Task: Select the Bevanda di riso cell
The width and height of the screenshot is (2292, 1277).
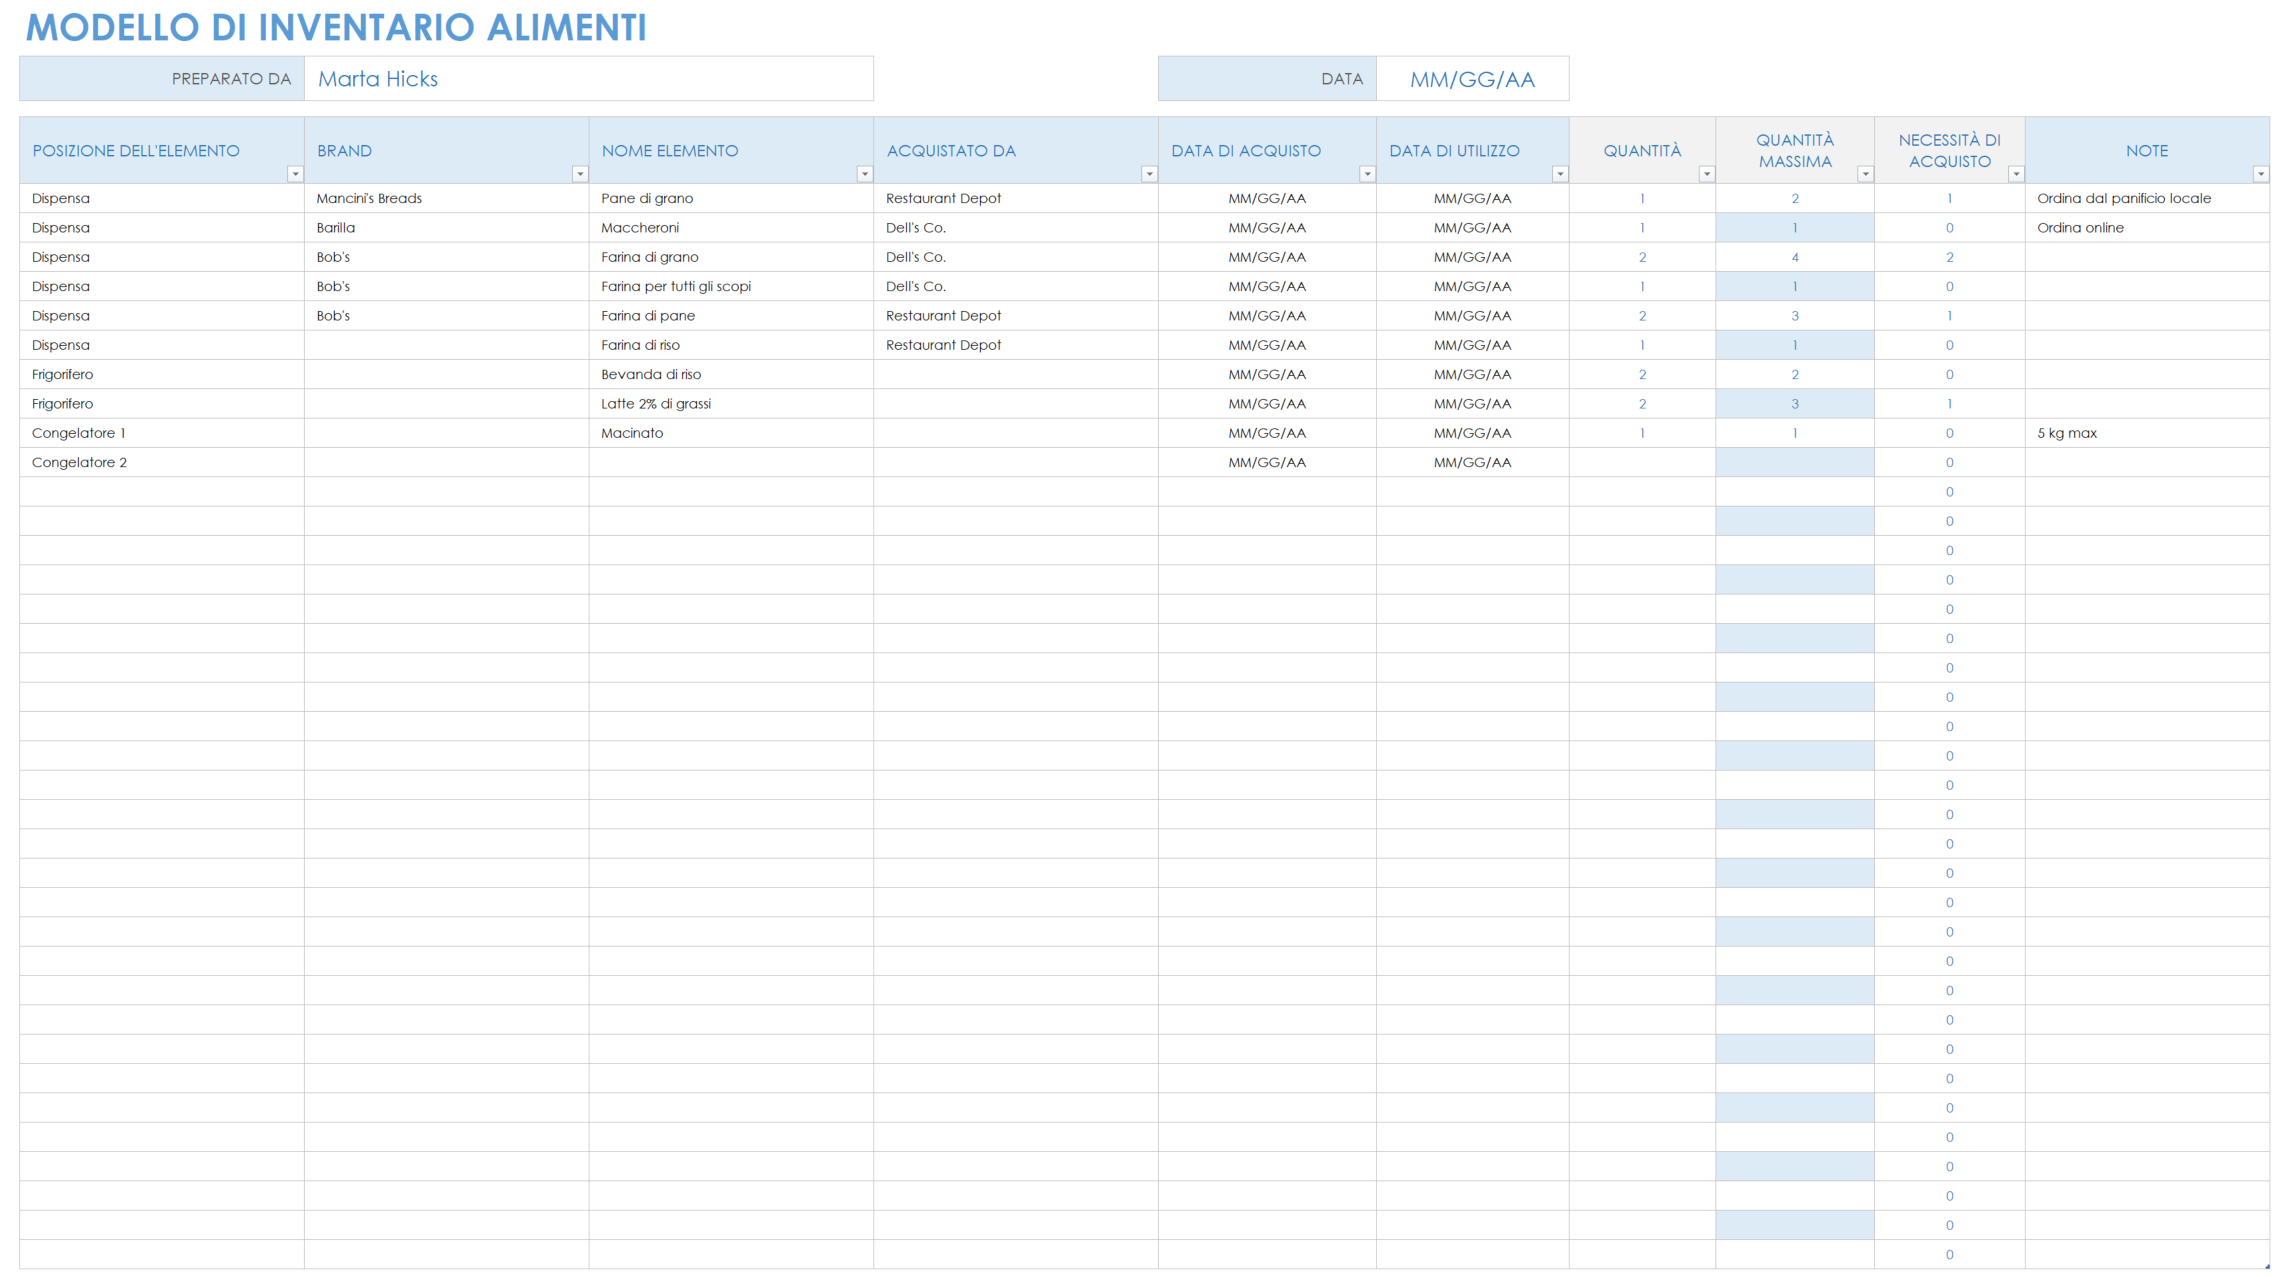Action: [x=731, y=374]
